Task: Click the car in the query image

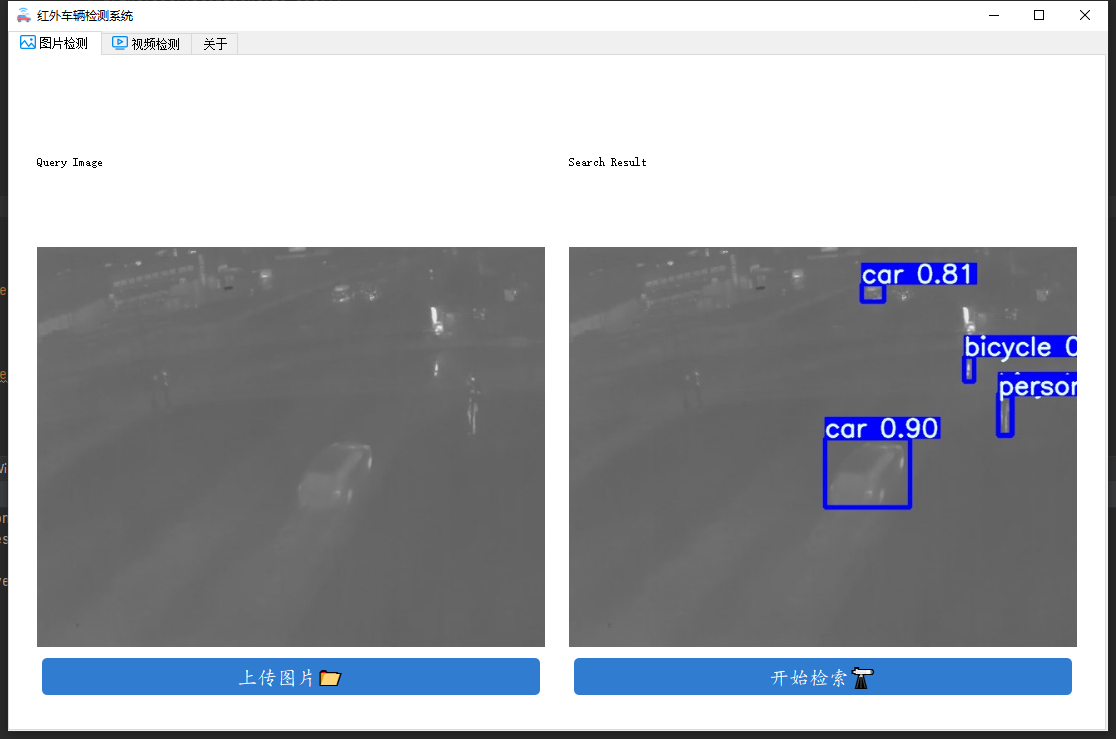Action: [336, 475]
